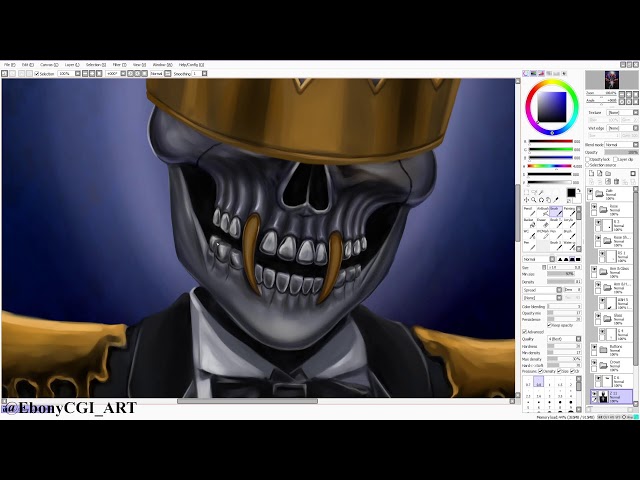Choose the 0.8 brush size preset

[538, 382]
